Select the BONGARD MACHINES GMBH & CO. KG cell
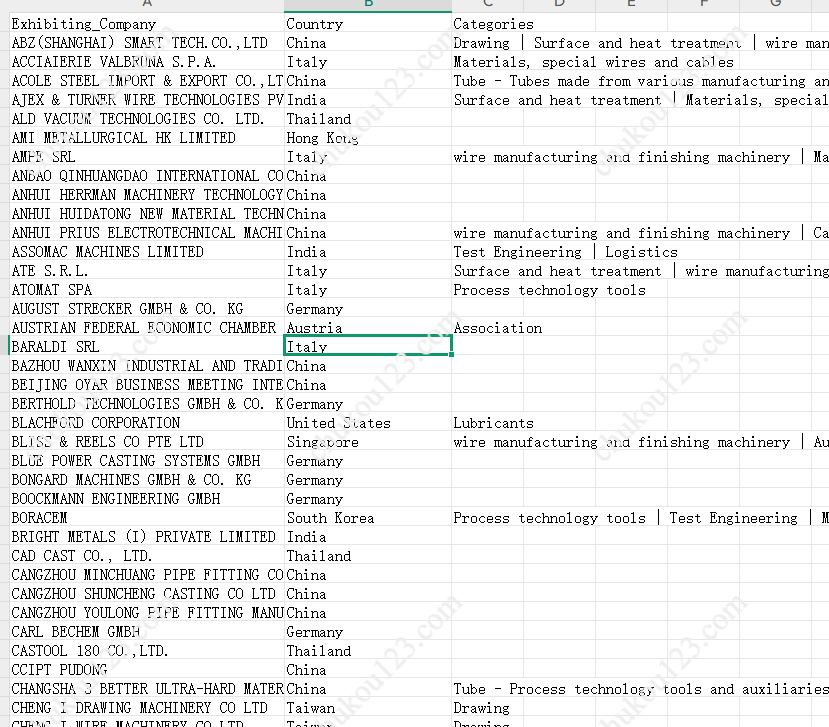Viewport: 829px width, 727px height. click(146, 480)
